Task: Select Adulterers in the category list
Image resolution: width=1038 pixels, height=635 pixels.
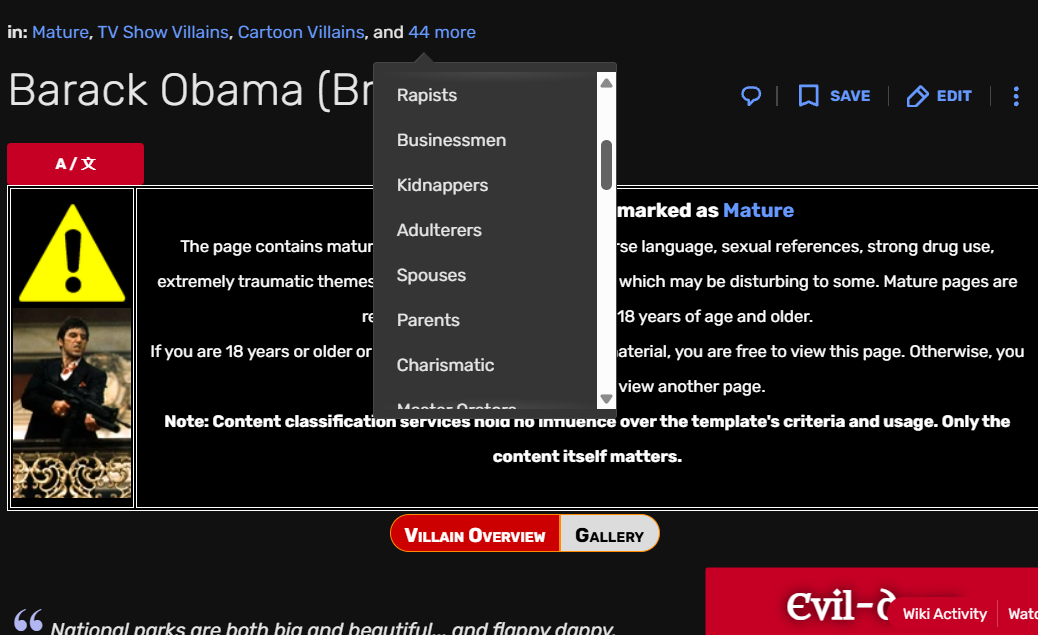Action: pos(439,230)
